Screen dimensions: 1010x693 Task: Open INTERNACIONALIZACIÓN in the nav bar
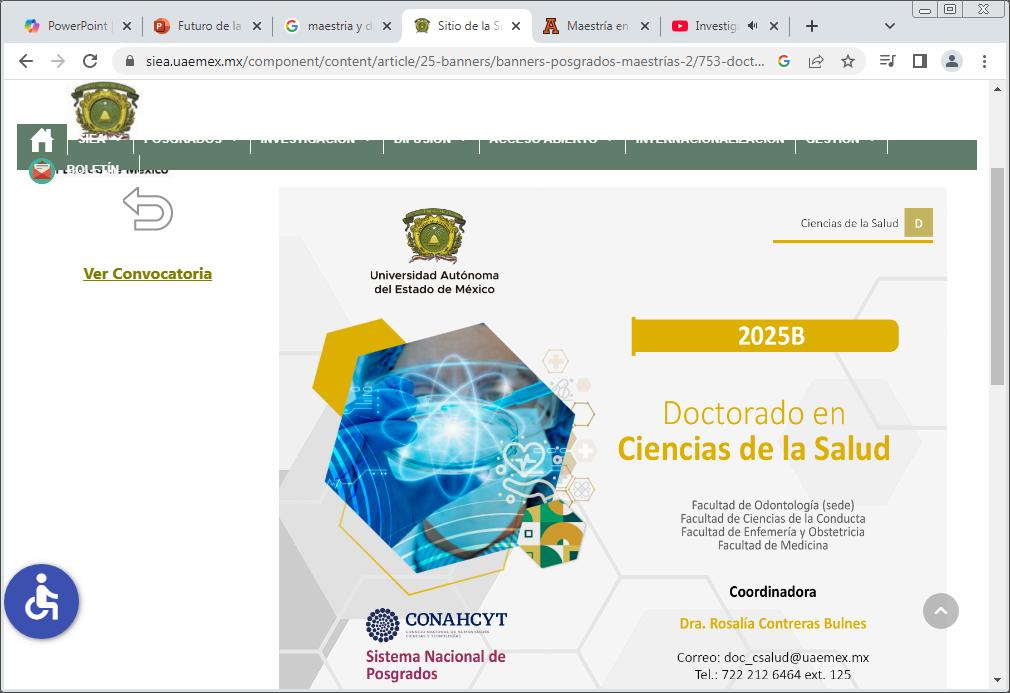coord(710,140)
